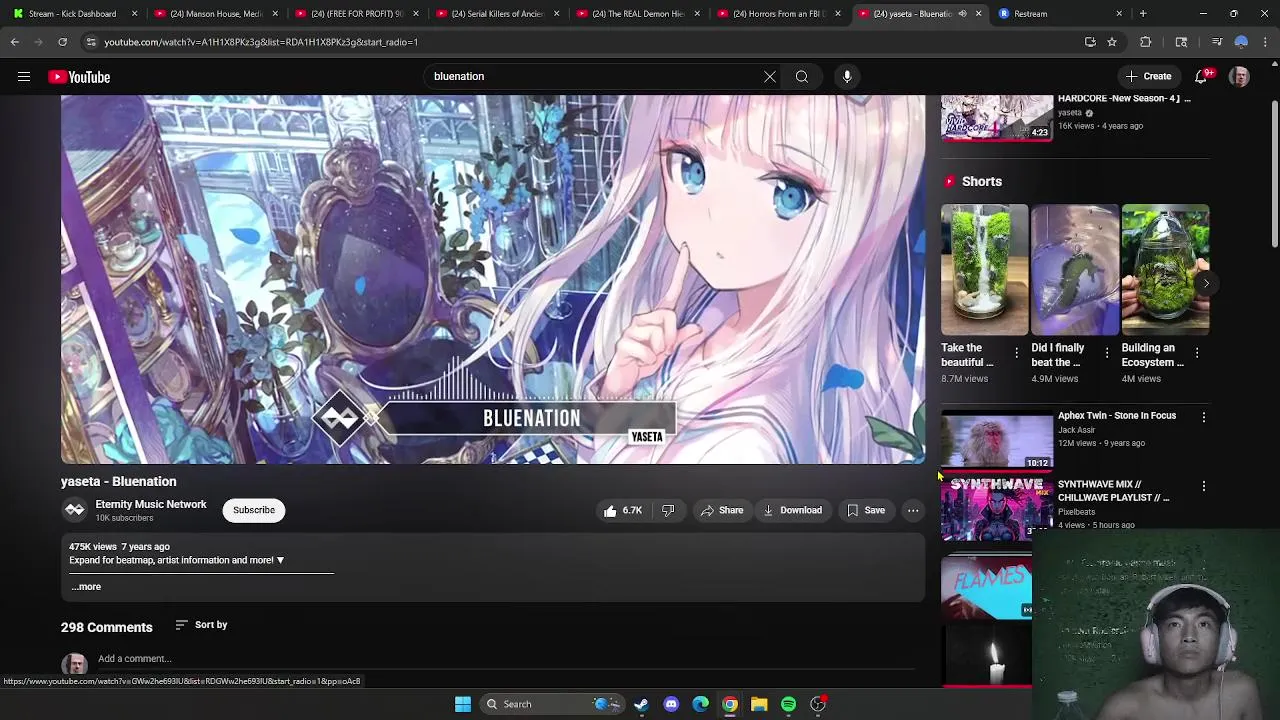Open Eternity Music Network channel avatar

(x=75, y=510)
